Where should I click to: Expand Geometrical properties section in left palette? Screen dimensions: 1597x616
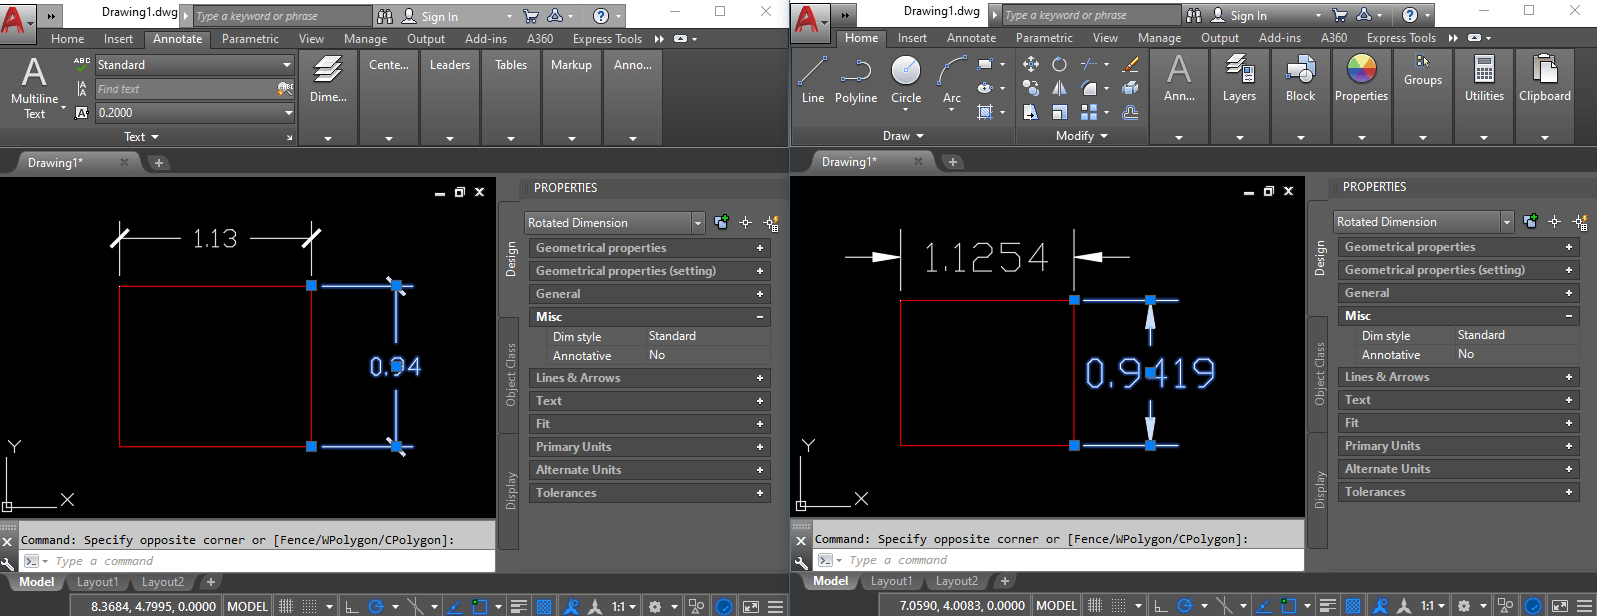pyautogui.click(x=649, y=248)
